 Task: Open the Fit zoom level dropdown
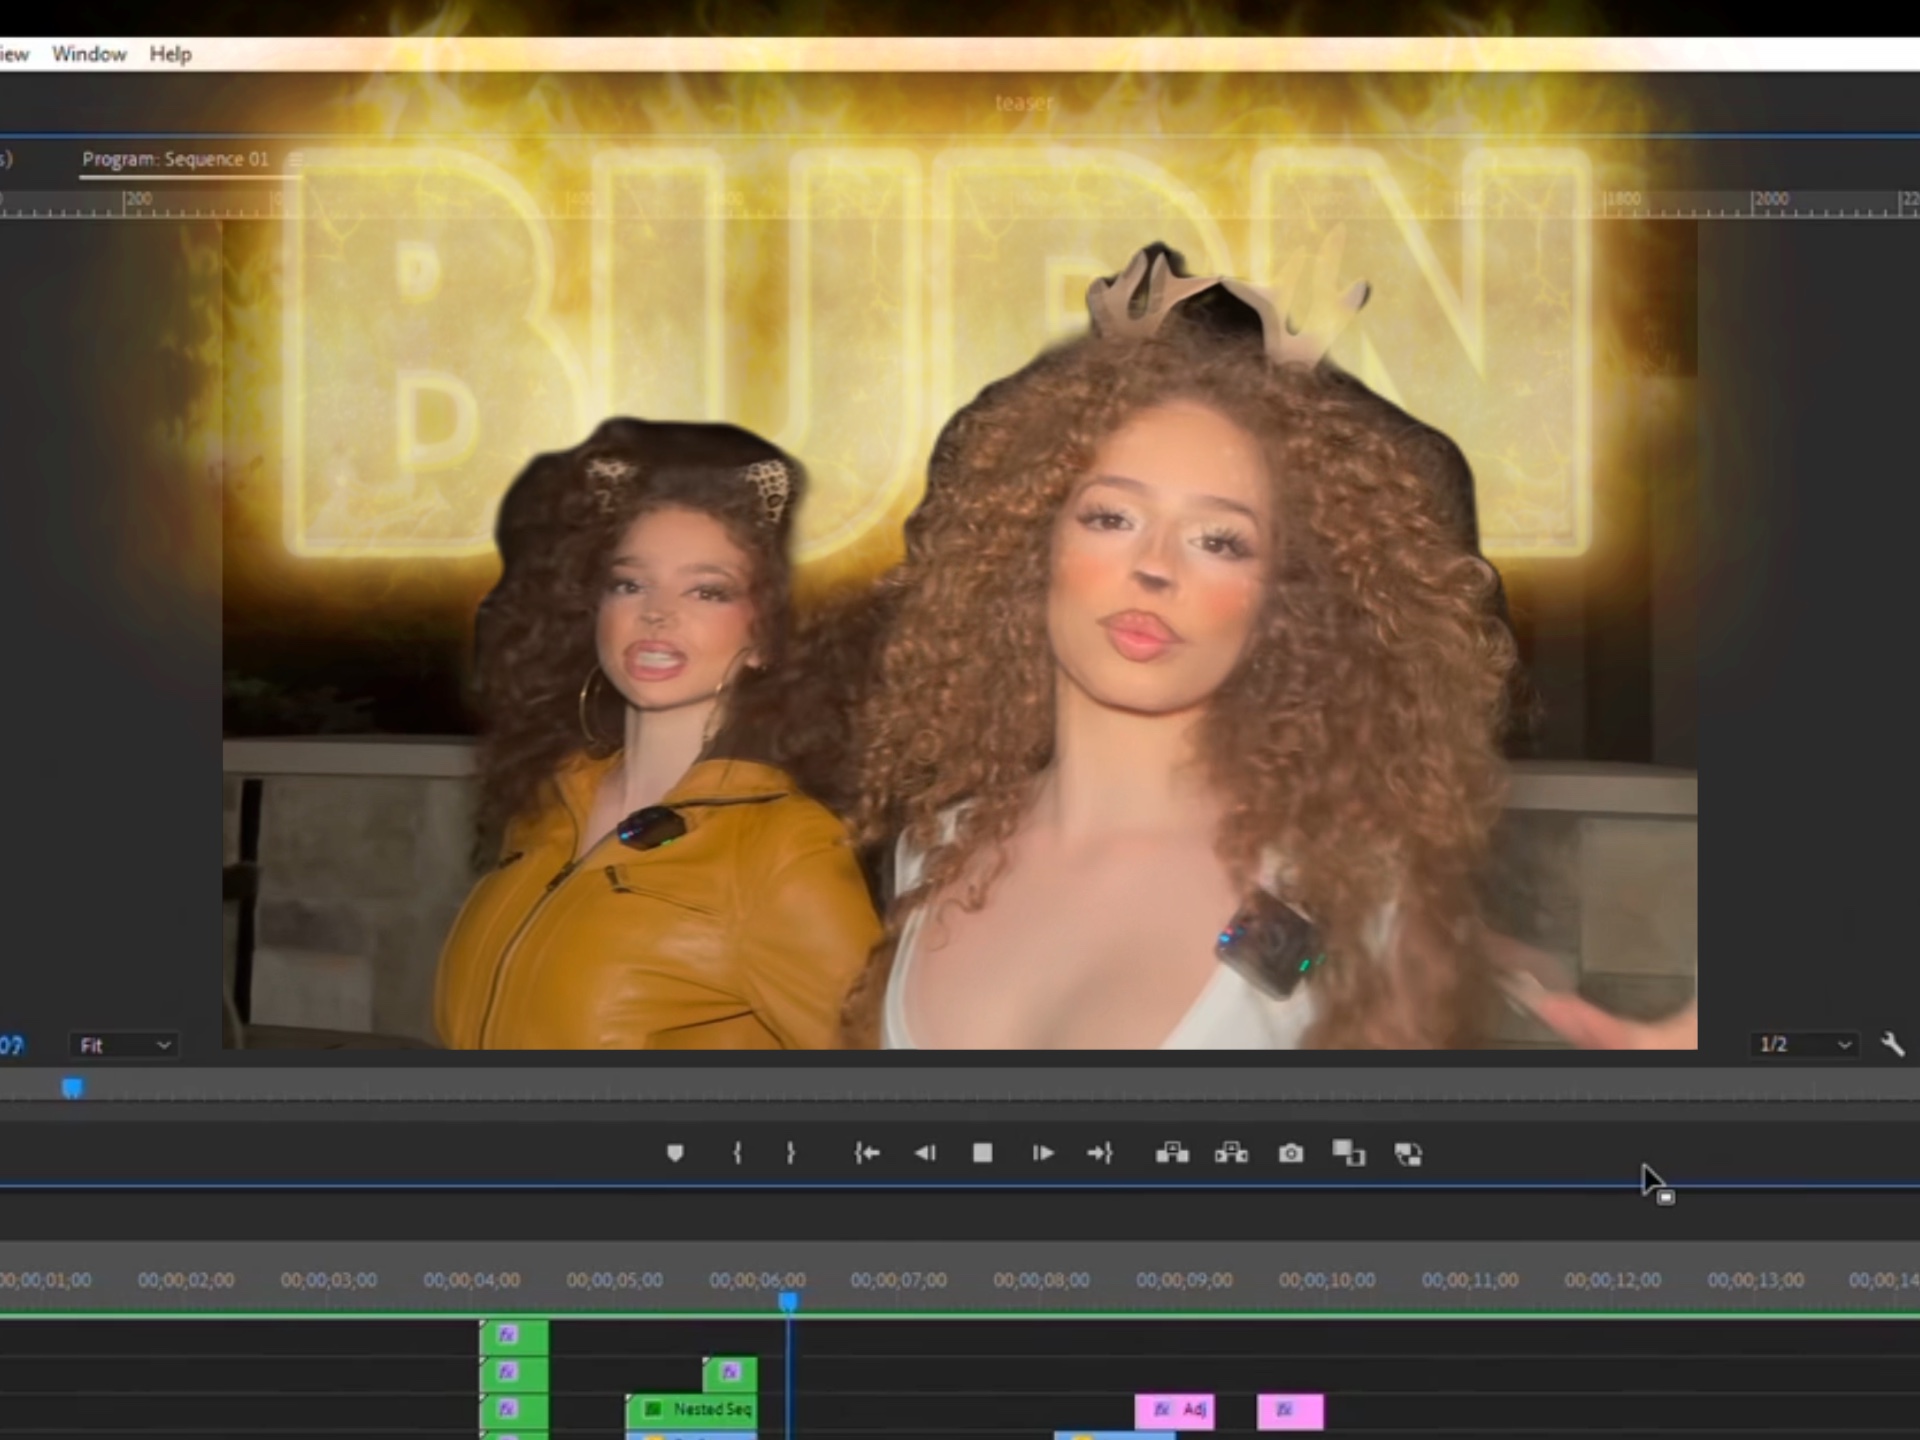[124, 1045]
